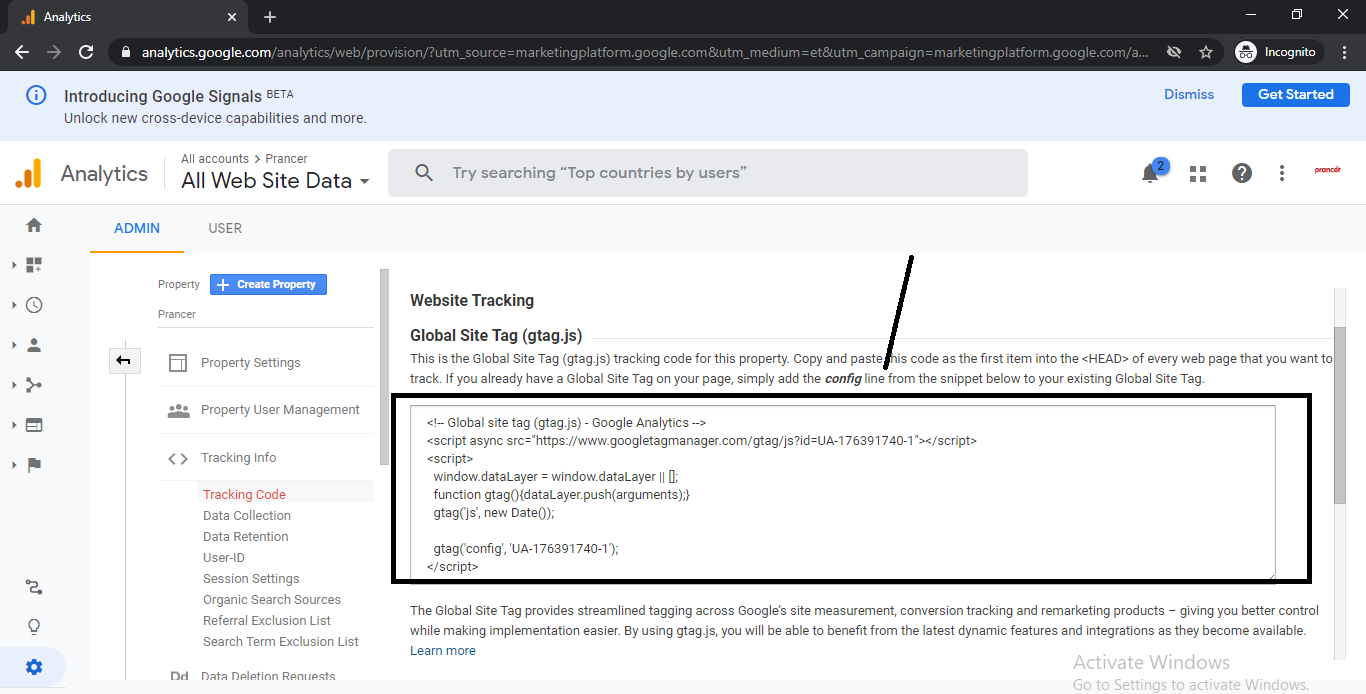Open a new browser tab

tap(270, 17)
